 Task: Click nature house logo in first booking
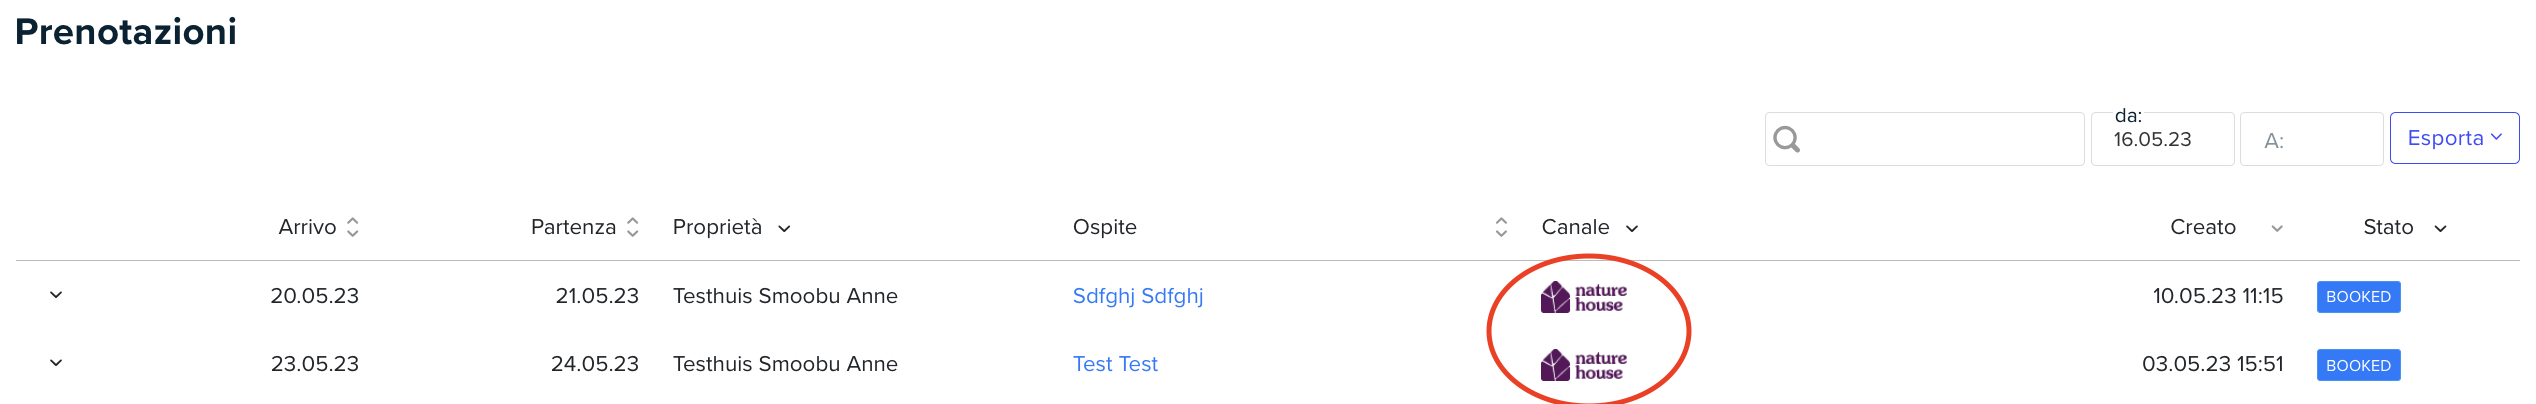(x=1584, y=297)
